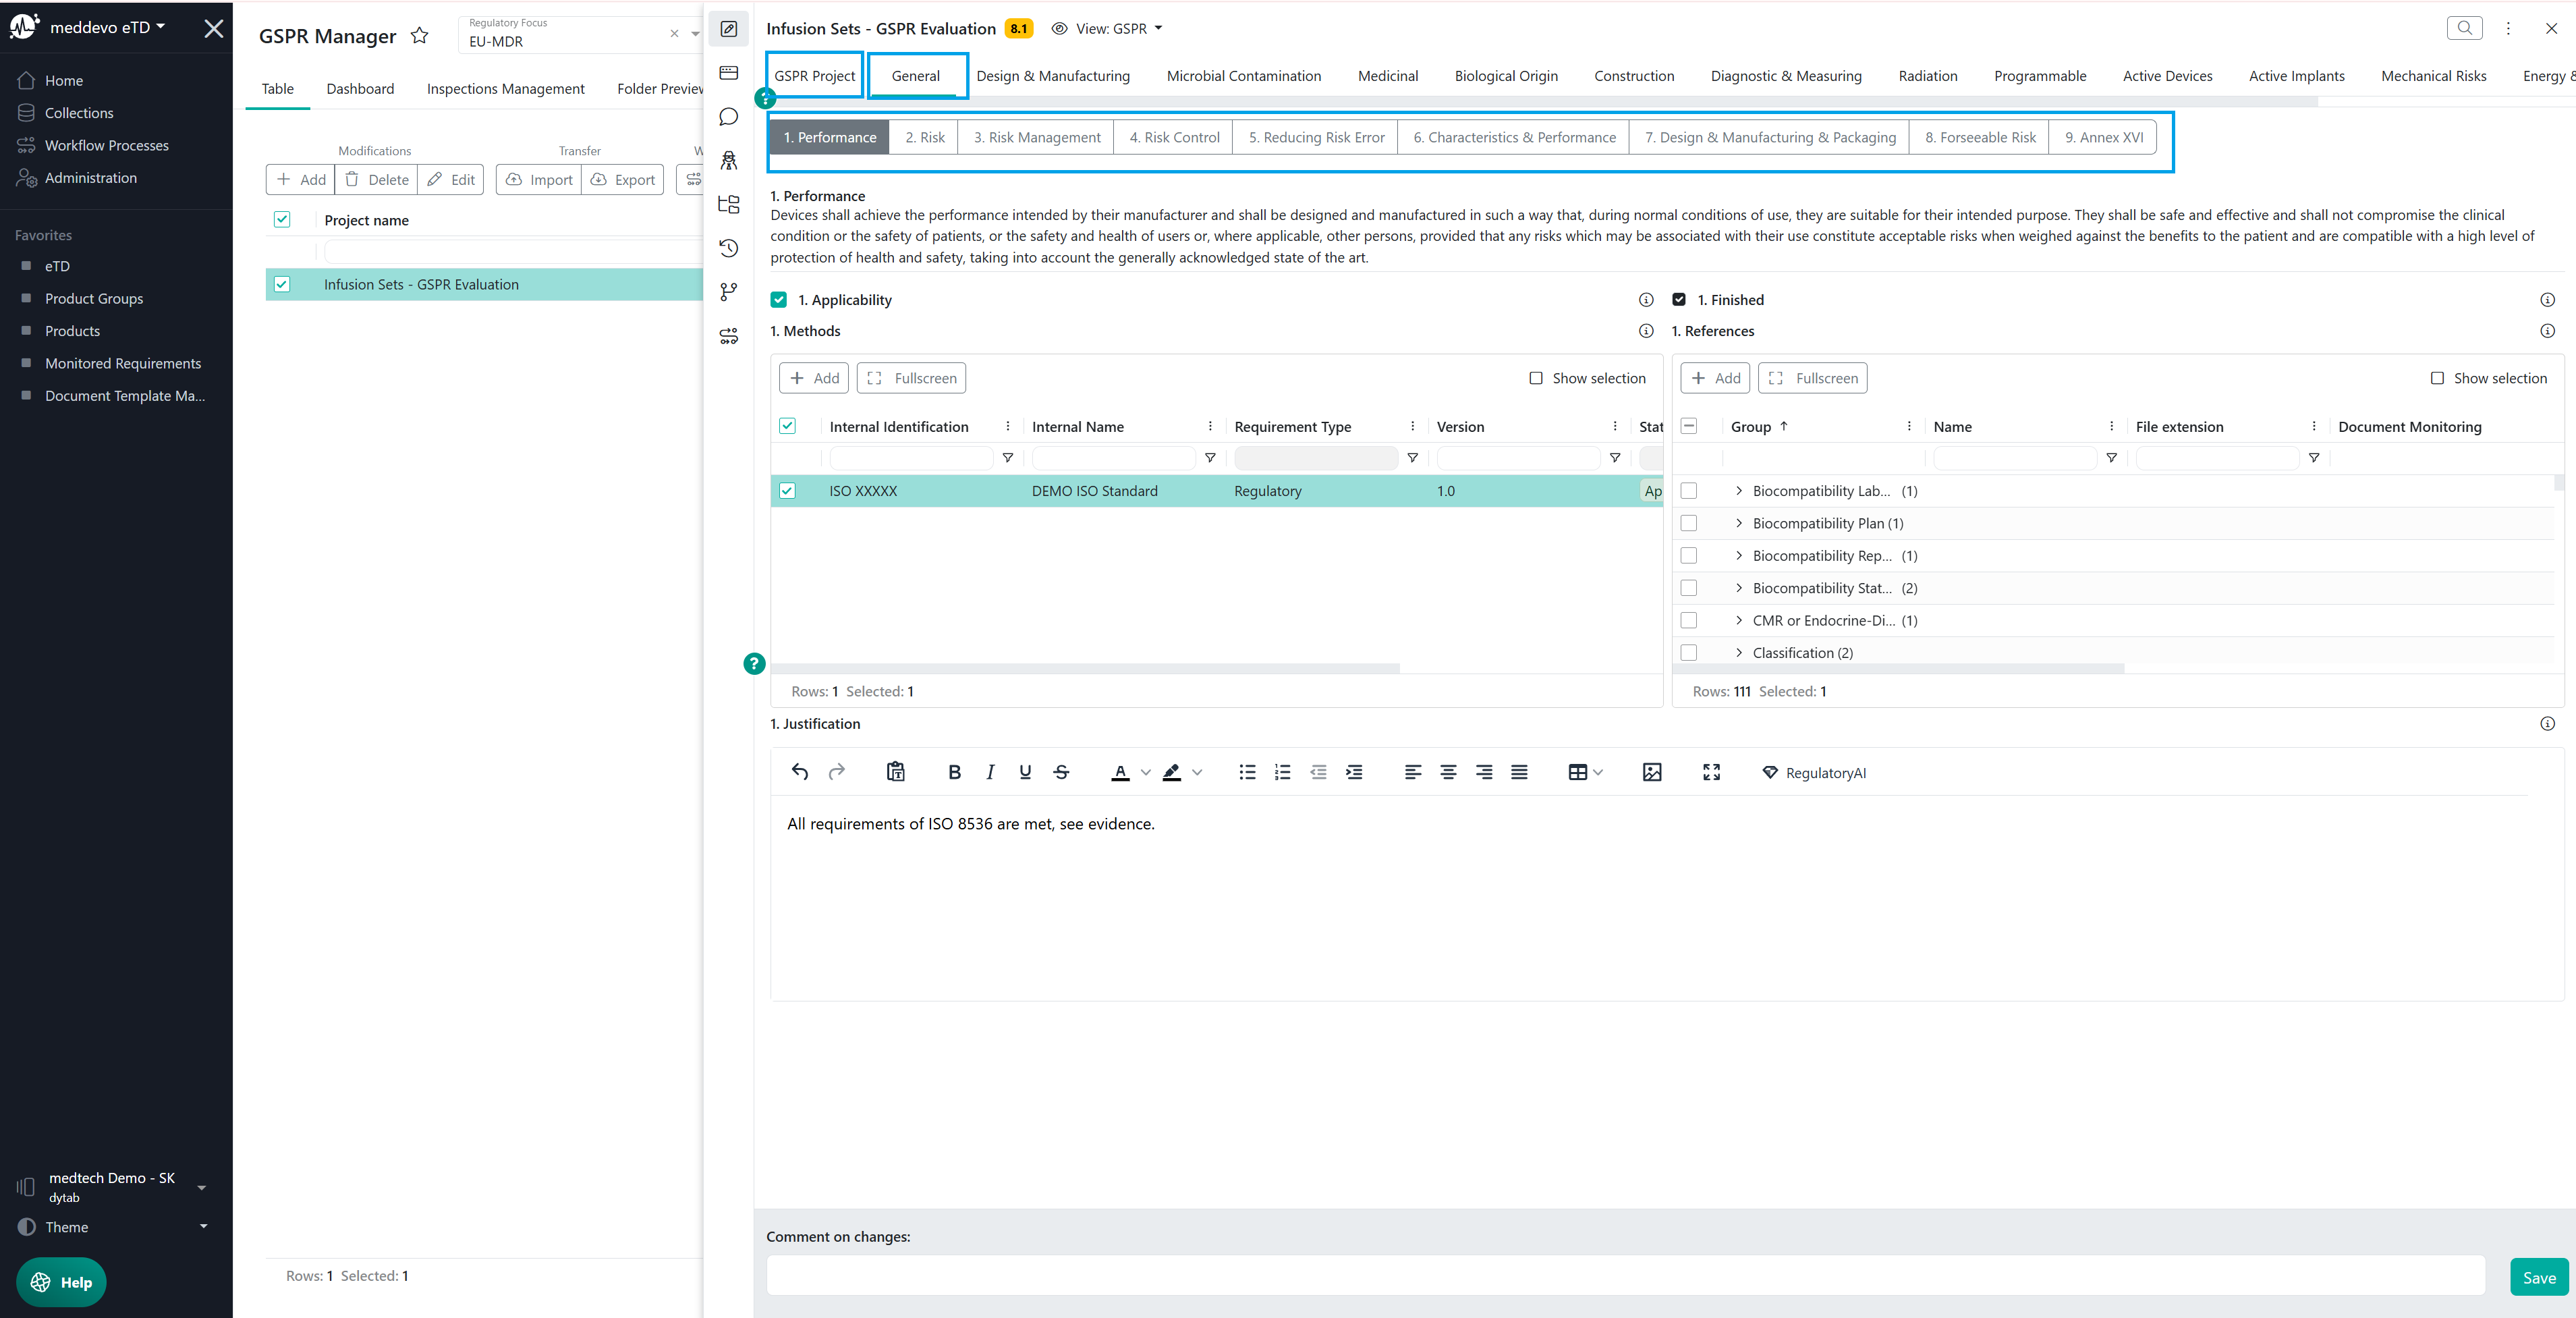This screenshot has width=2576, height=1318.
Task: Favorite GSPR Manager with star icon
Action: pyautogui.click(x=420, y=36)
